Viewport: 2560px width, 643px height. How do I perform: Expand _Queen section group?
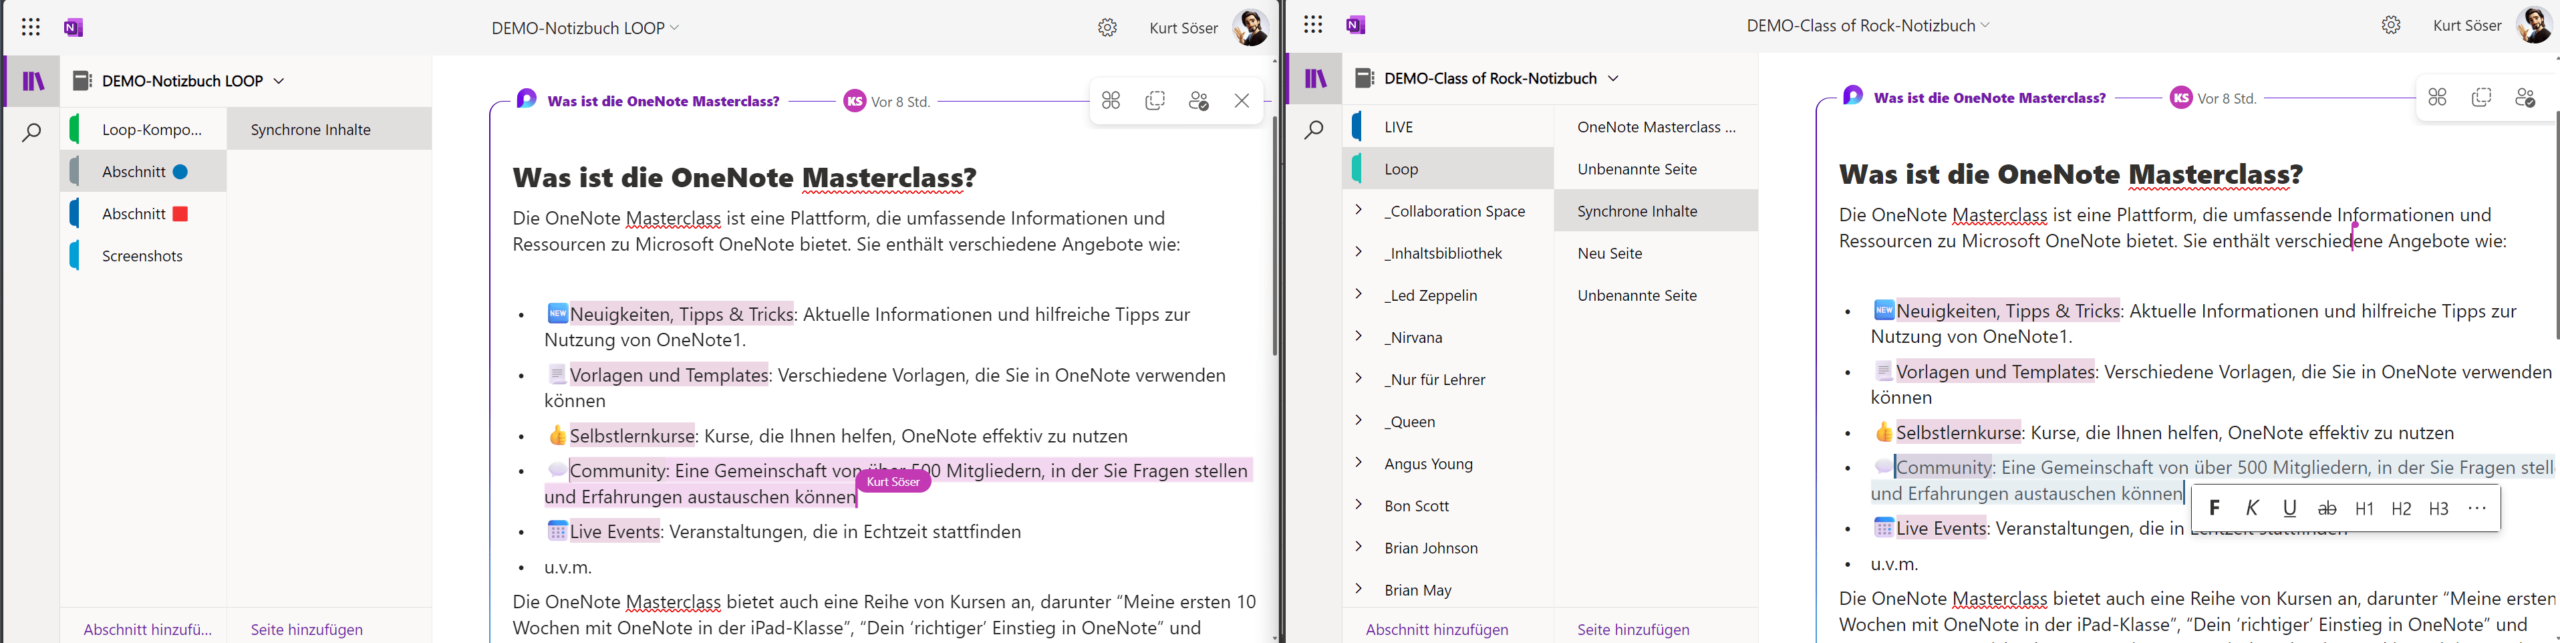click(x=1358, y=420)
